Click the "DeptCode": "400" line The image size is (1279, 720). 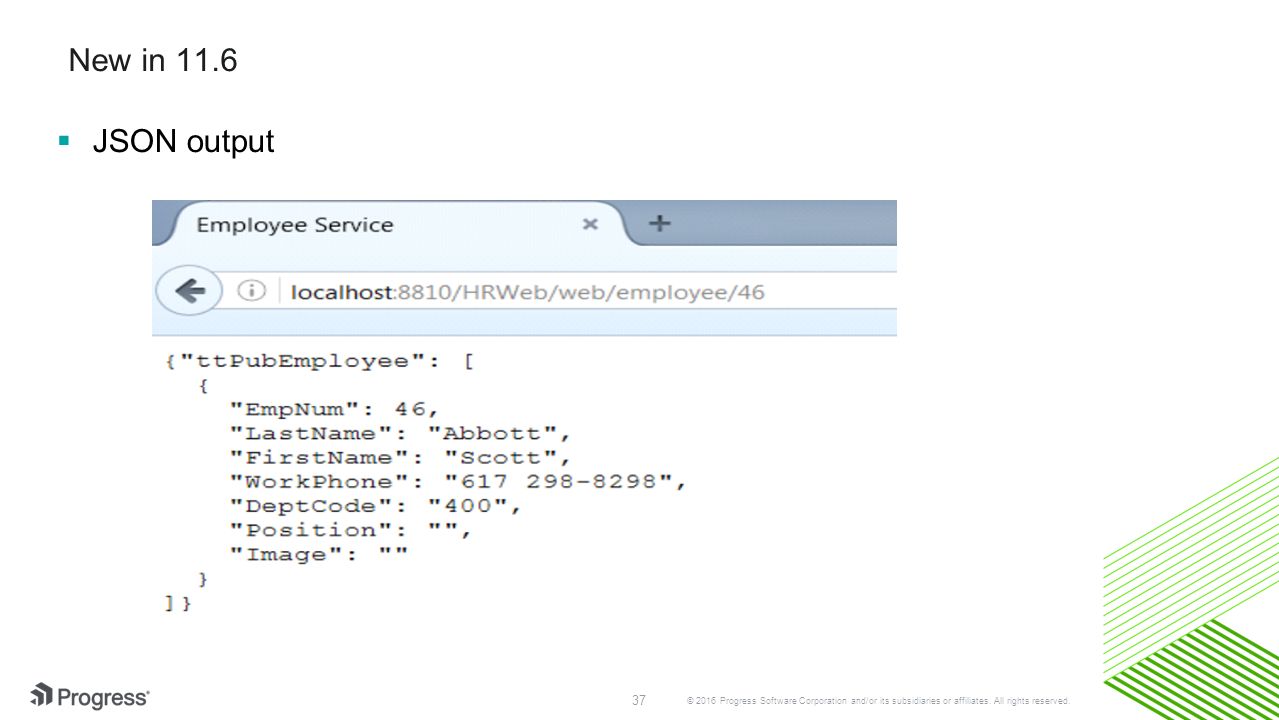tap(376, 506)
